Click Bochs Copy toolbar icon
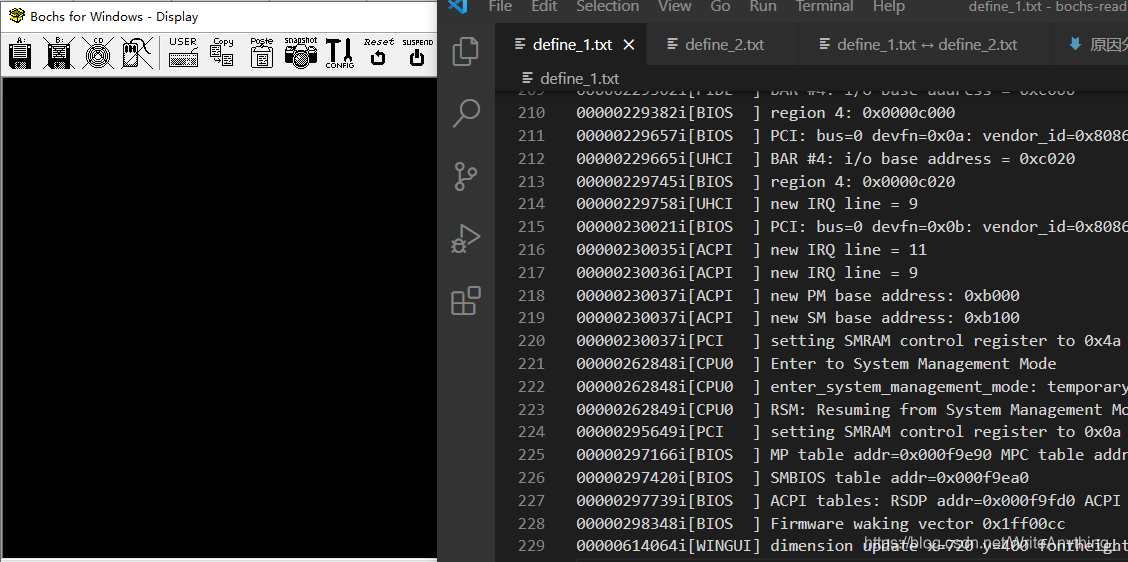This screenshot has width=1128, height=562. (x=222, y=53)
